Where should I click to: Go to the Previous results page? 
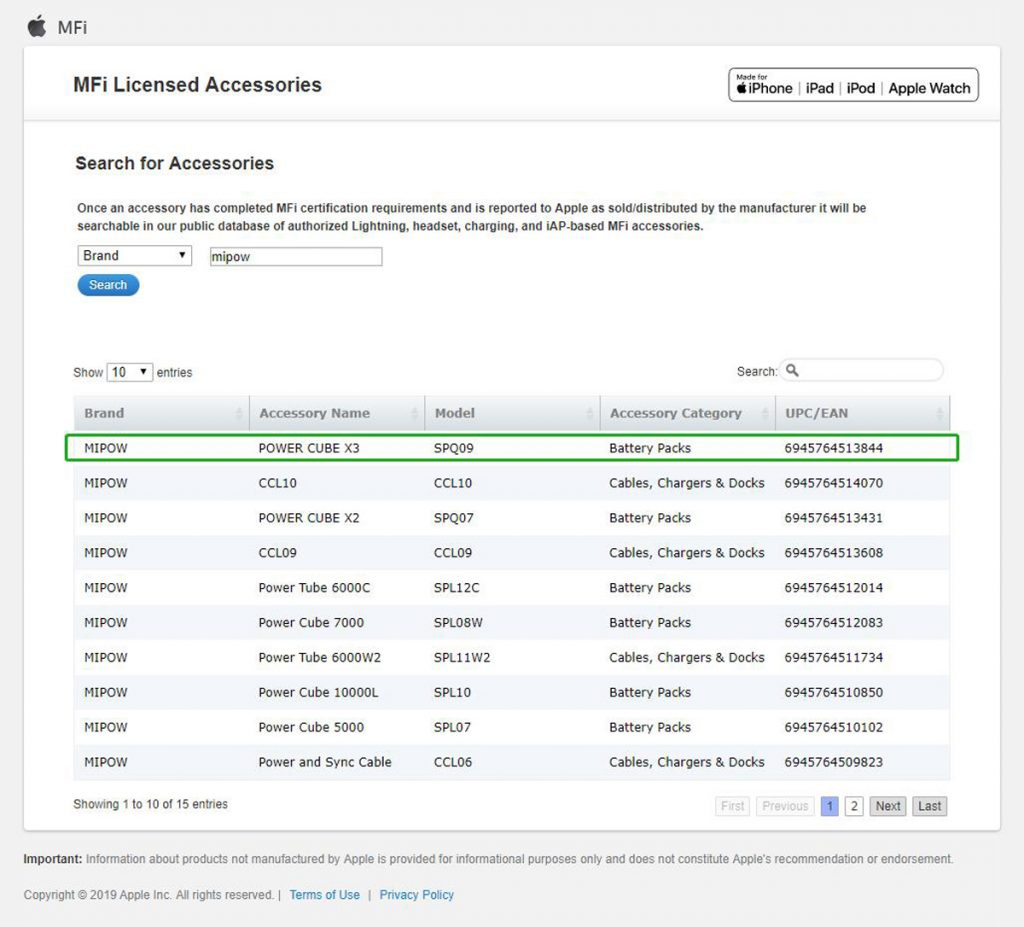pyautogui.click(x=785, y=806)
